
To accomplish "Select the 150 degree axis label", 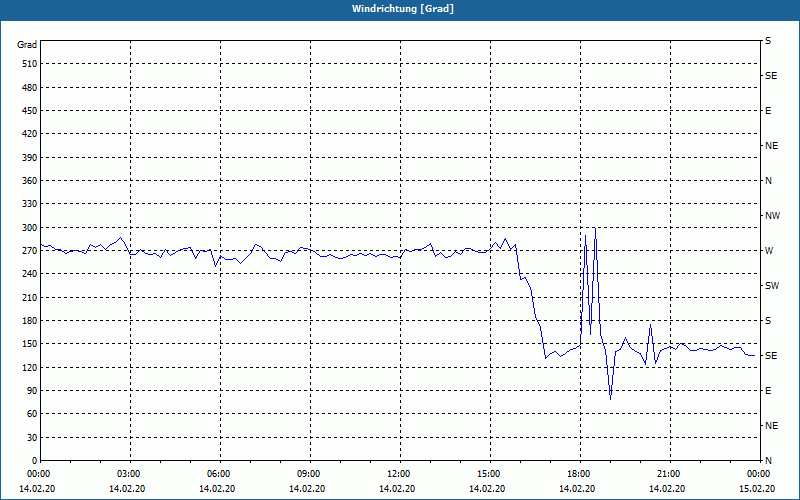I will [30, 344].
